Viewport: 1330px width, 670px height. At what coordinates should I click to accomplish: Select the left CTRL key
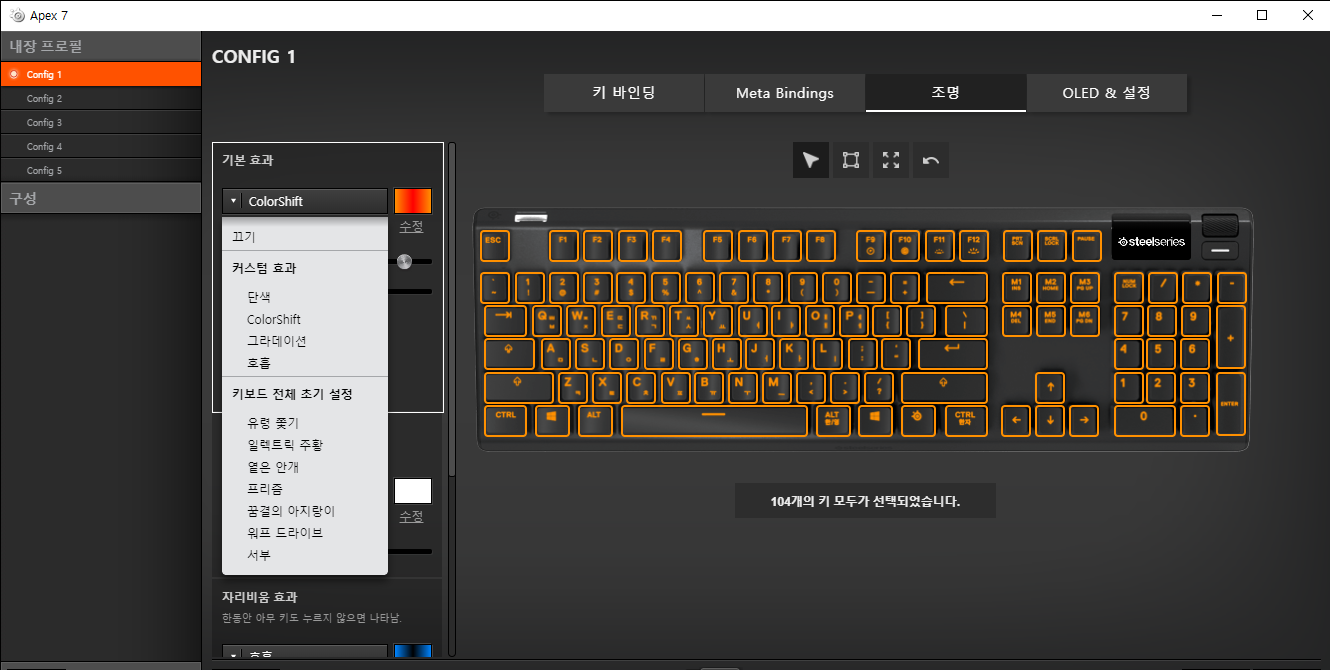(x=506, y=421)
